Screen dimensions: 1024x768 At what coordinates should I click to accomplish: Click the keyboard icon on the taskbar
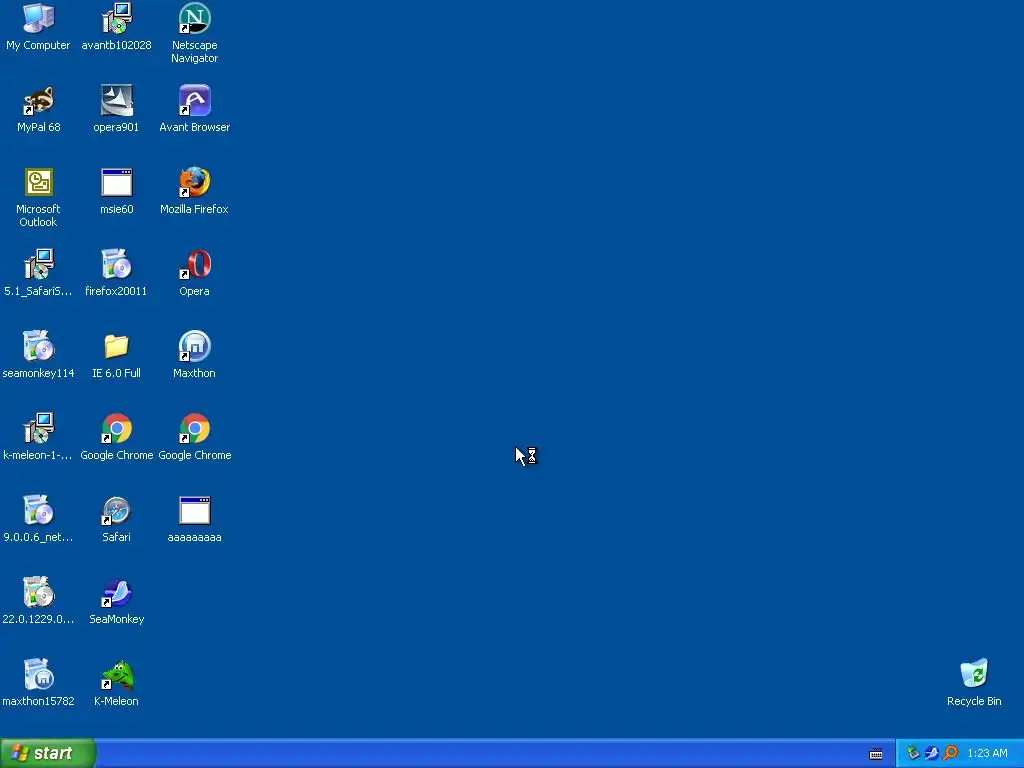tap(876, 754)
